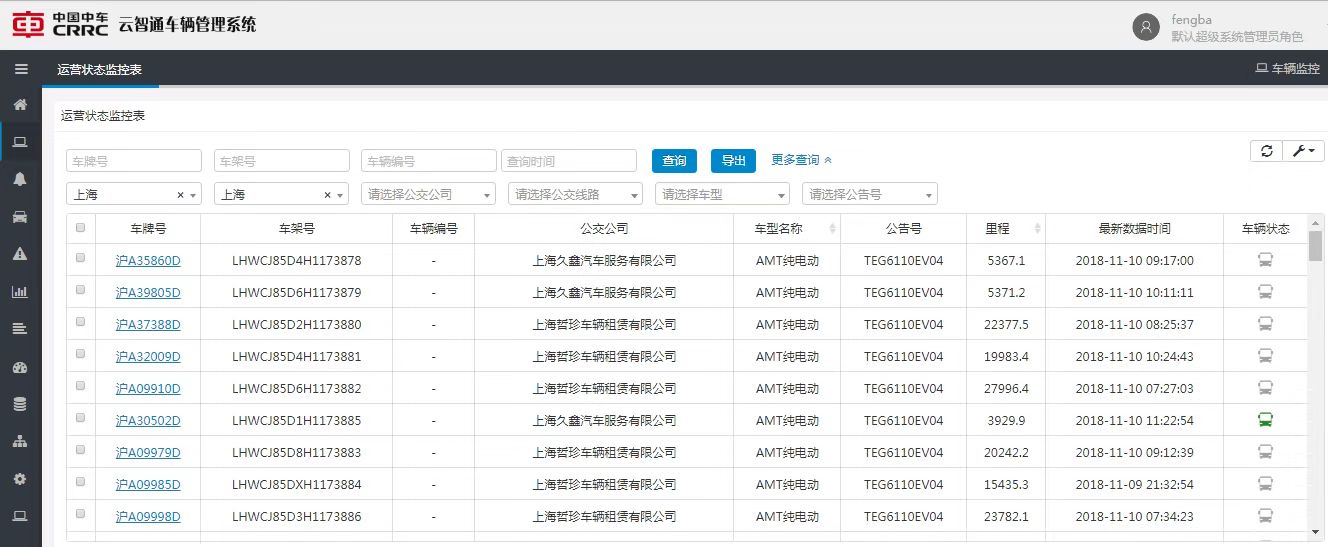Open the wrench tools dropdown

click(x=1304, y=150)
